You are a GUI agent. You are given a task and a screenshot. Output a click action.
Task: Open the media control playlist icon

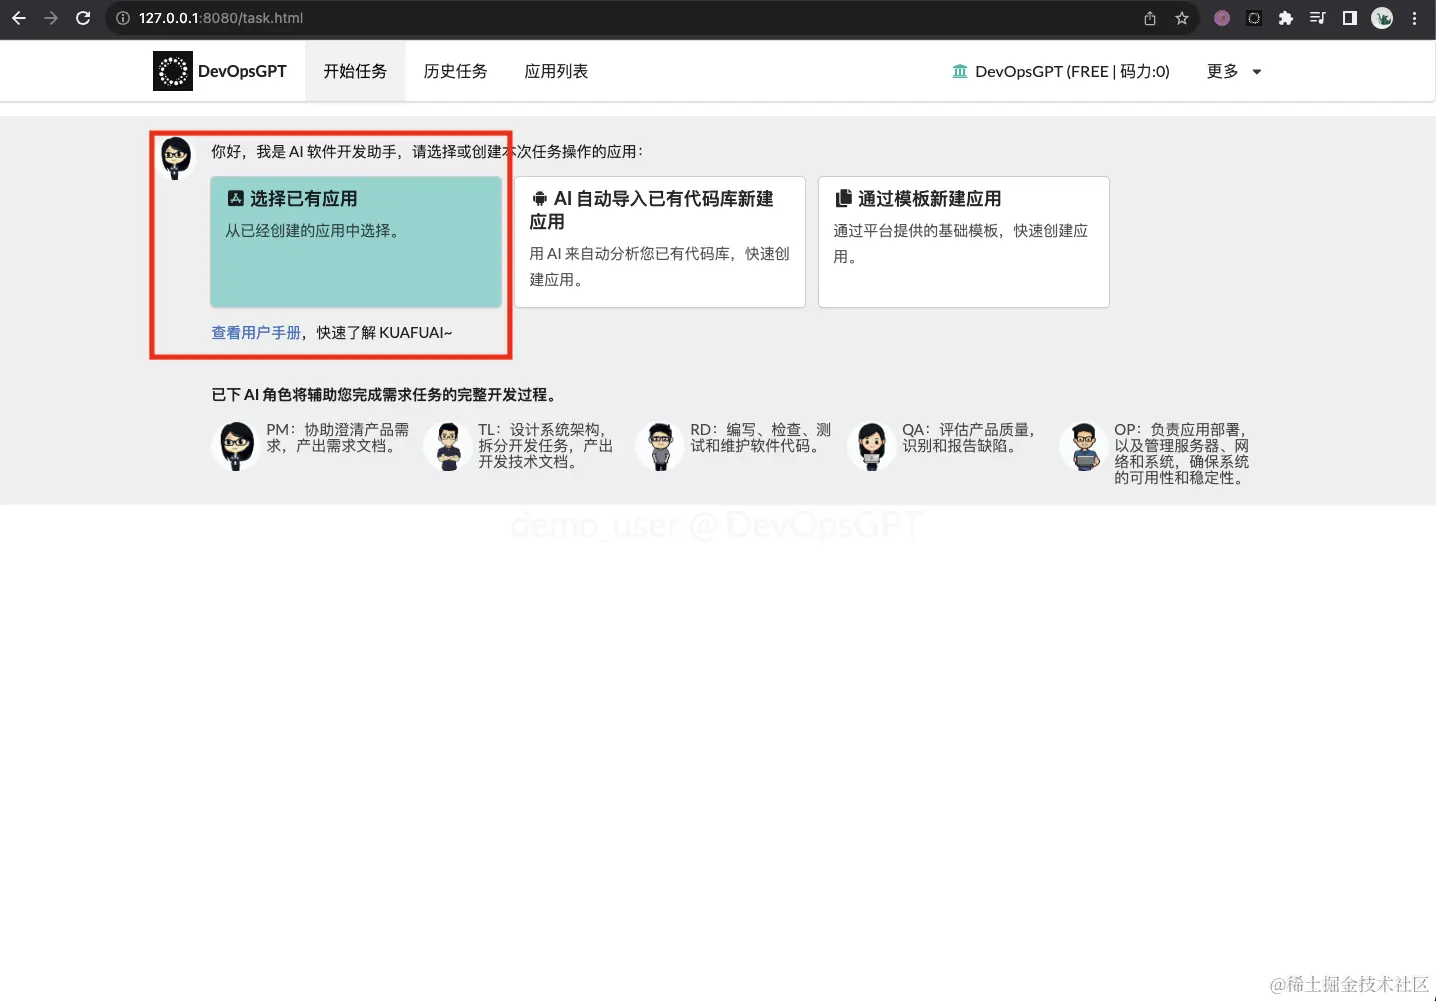pos(1318,18)
